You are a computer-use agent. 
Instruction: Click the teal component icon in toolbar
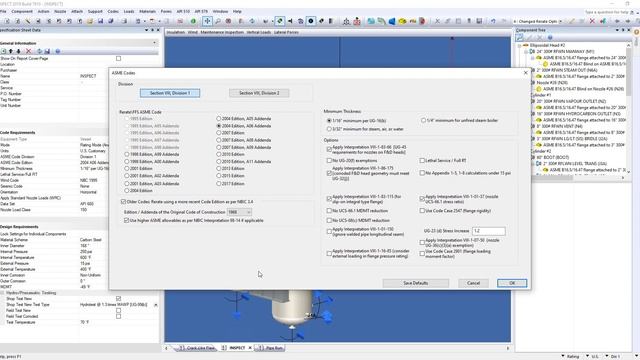pos(371,21)
